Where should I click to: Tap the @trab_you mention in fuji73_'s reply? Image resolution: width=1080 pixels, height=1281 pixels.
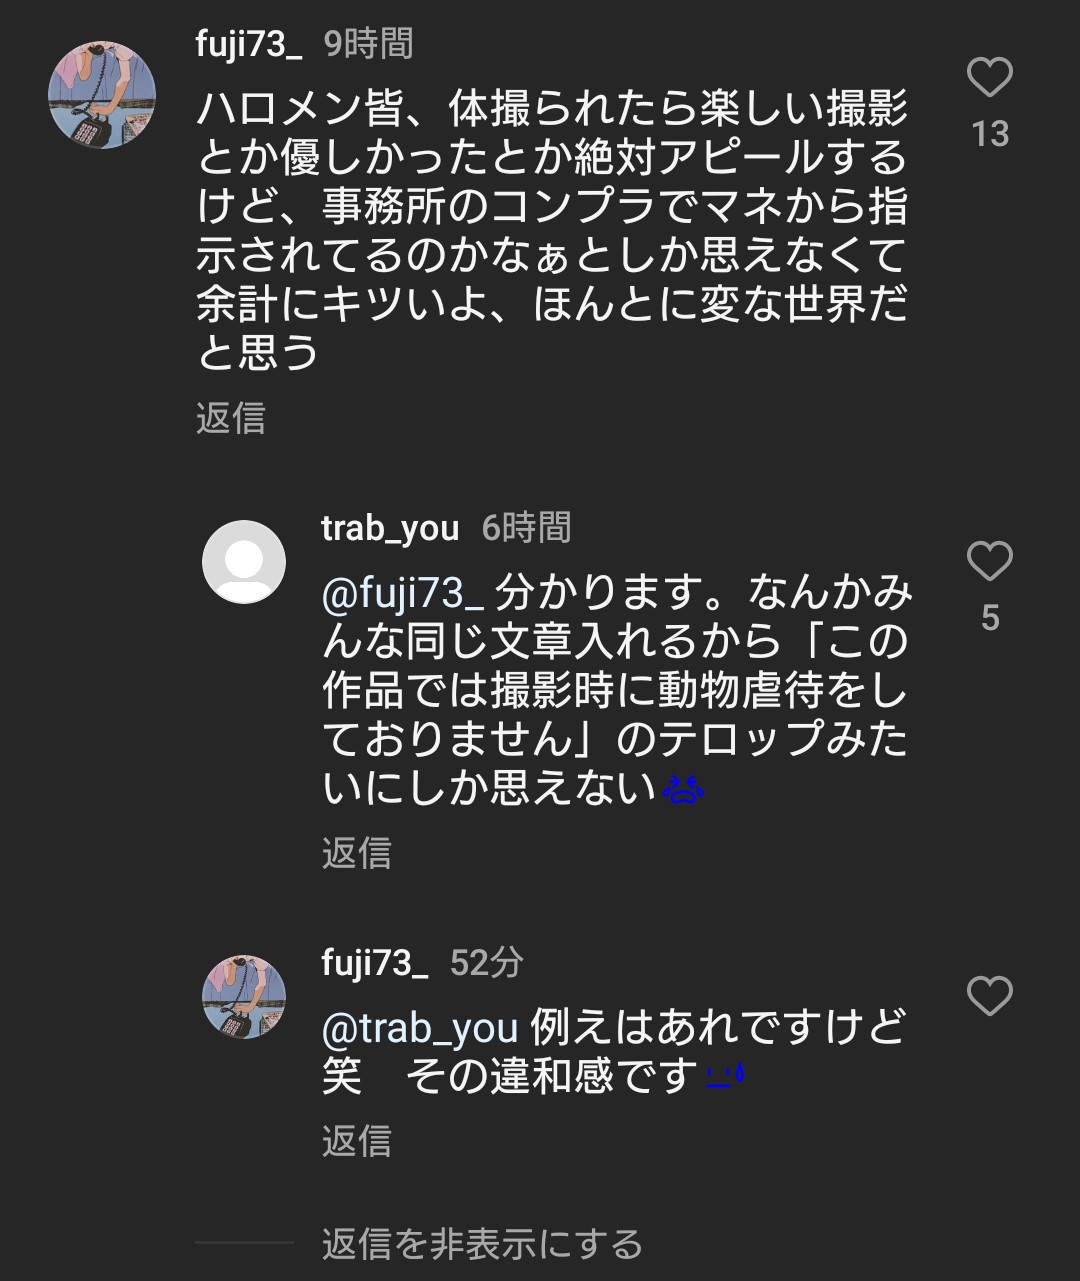coord(420,1028)
